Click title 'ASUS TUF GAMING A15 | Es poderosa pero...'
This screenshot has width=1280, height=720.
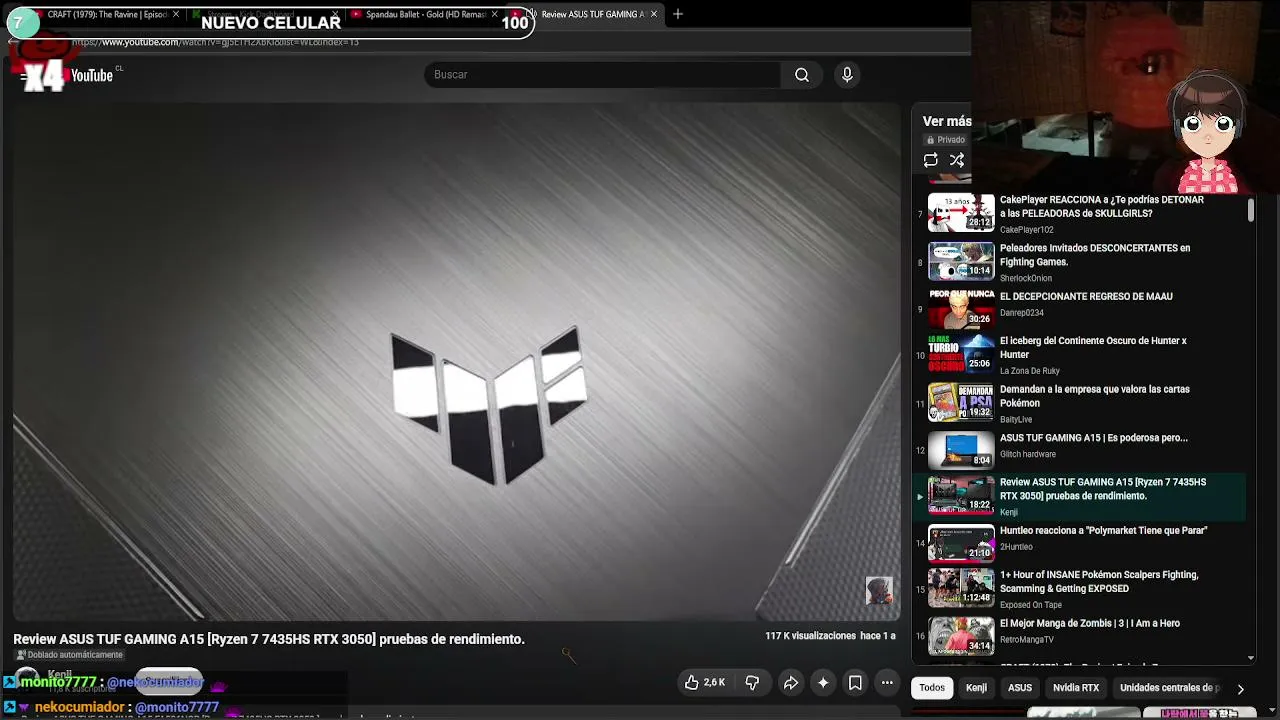(1094, 438)
